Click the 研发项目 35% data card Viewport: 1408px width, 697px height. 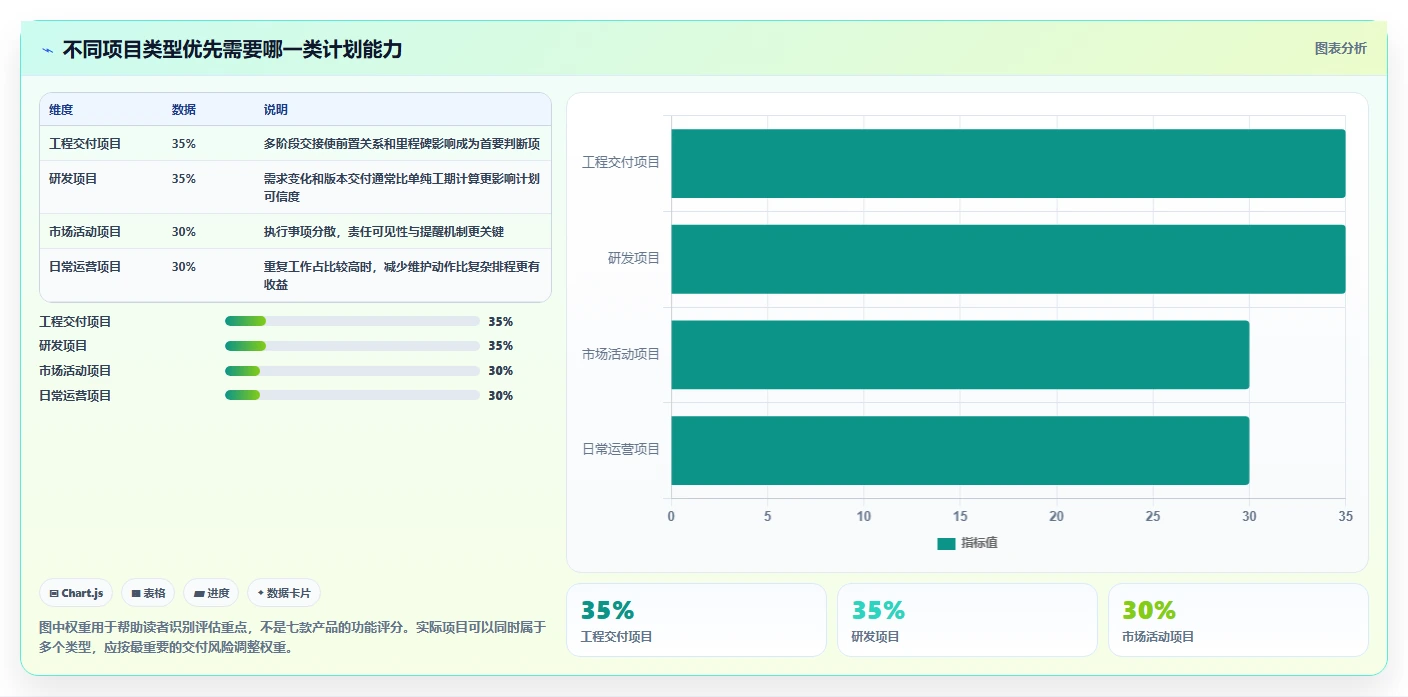(x=967, y=620)
